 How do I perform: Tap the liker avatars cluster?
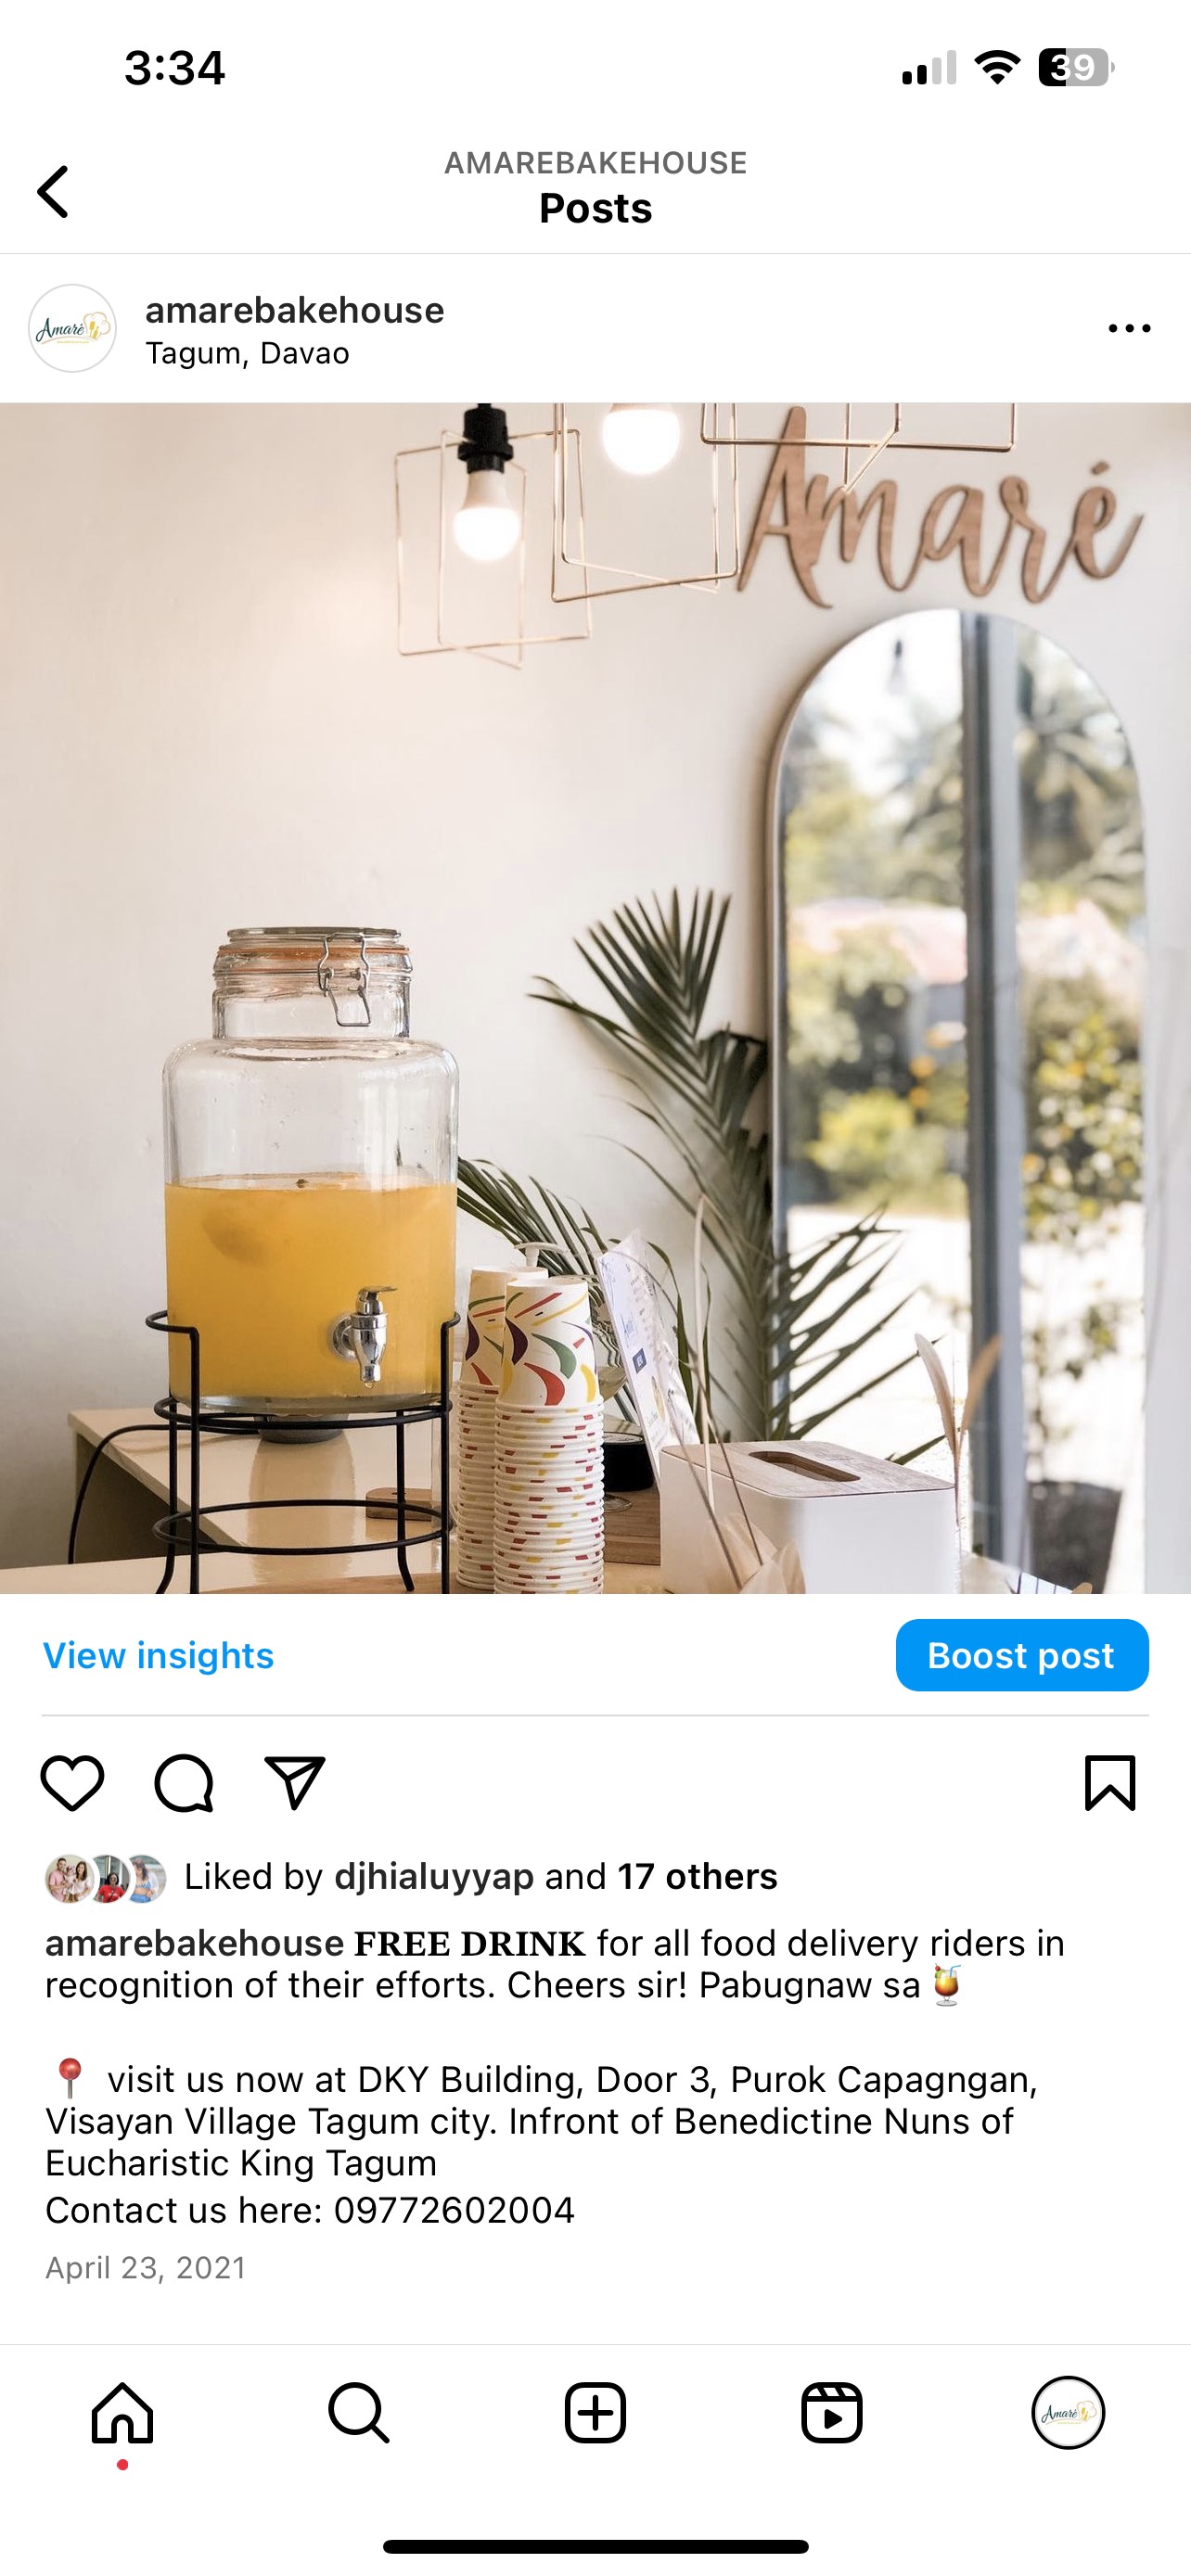point(106,1878)
